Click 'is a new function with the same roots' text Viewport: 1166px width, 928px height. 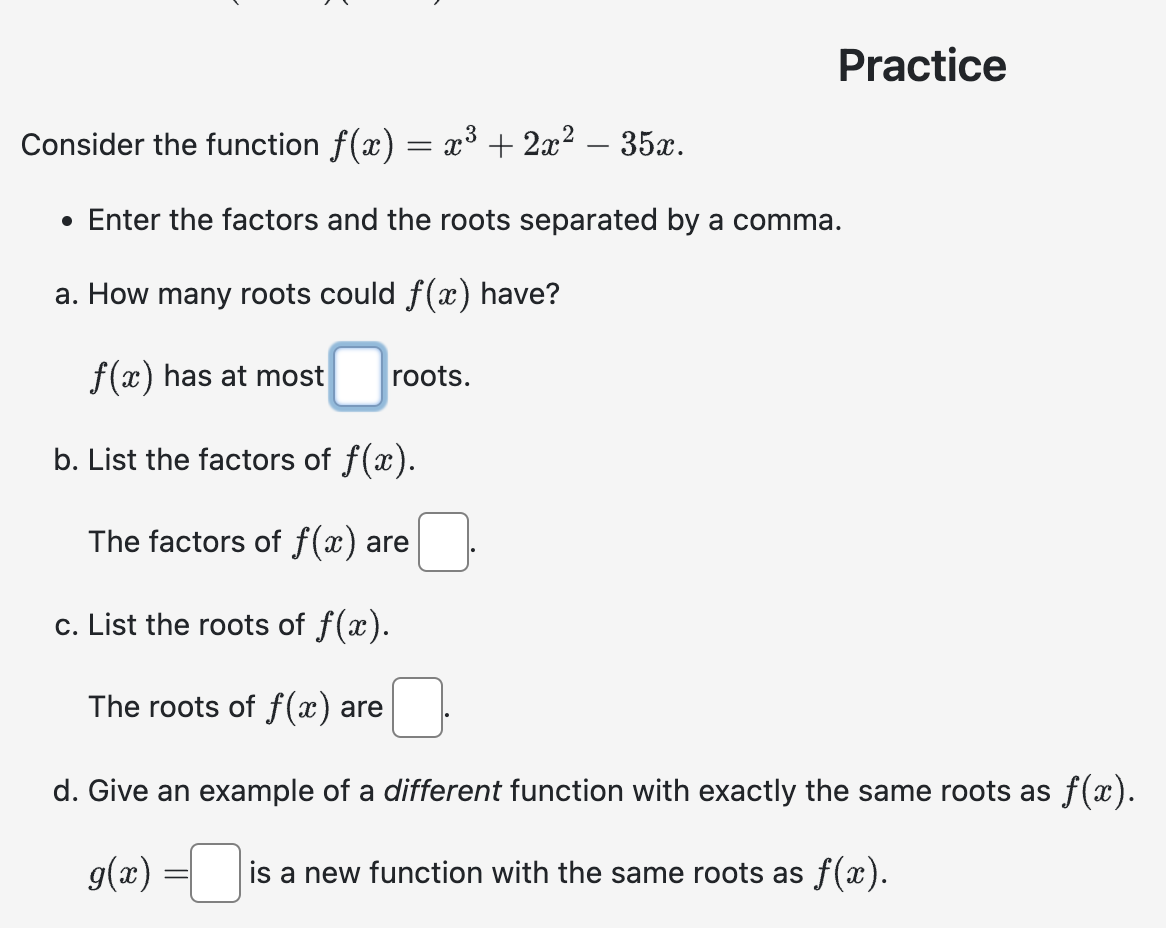tap(526, 873)
